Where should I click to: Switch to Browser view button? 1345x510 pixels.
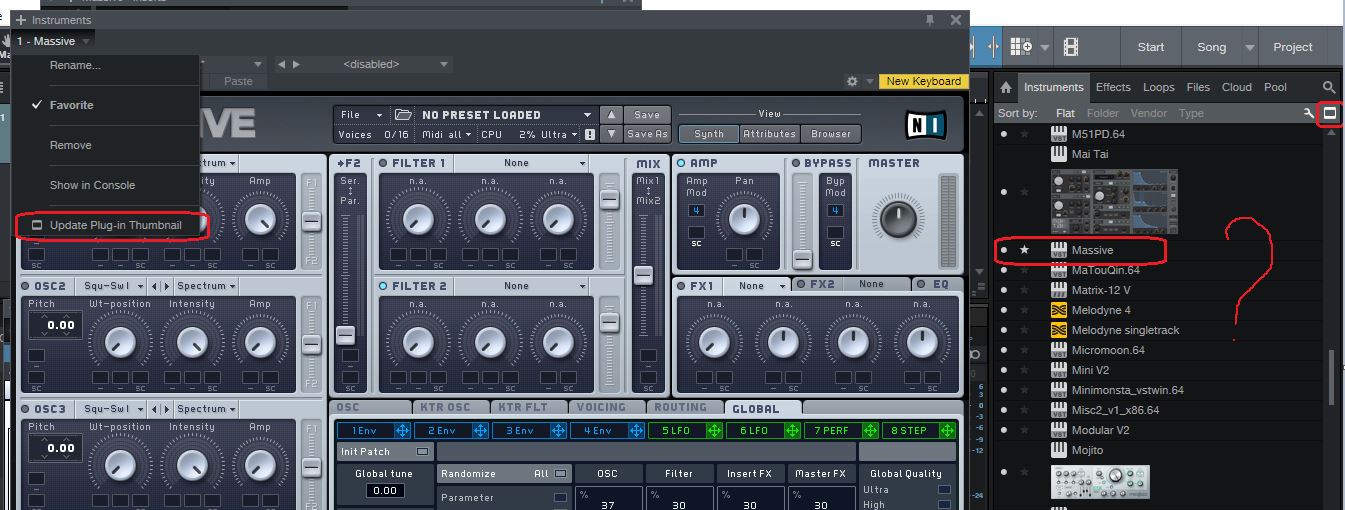click(831, 134)
